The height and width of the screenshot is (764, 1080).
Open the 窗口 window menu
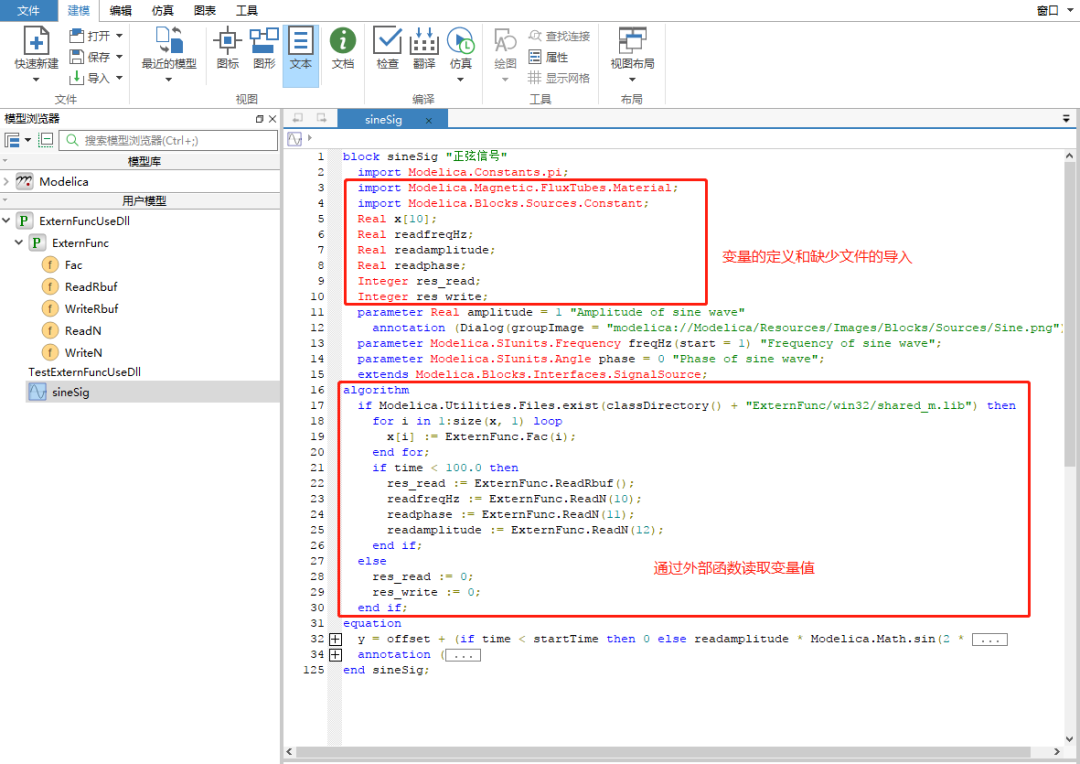(x=1055, y=10)
